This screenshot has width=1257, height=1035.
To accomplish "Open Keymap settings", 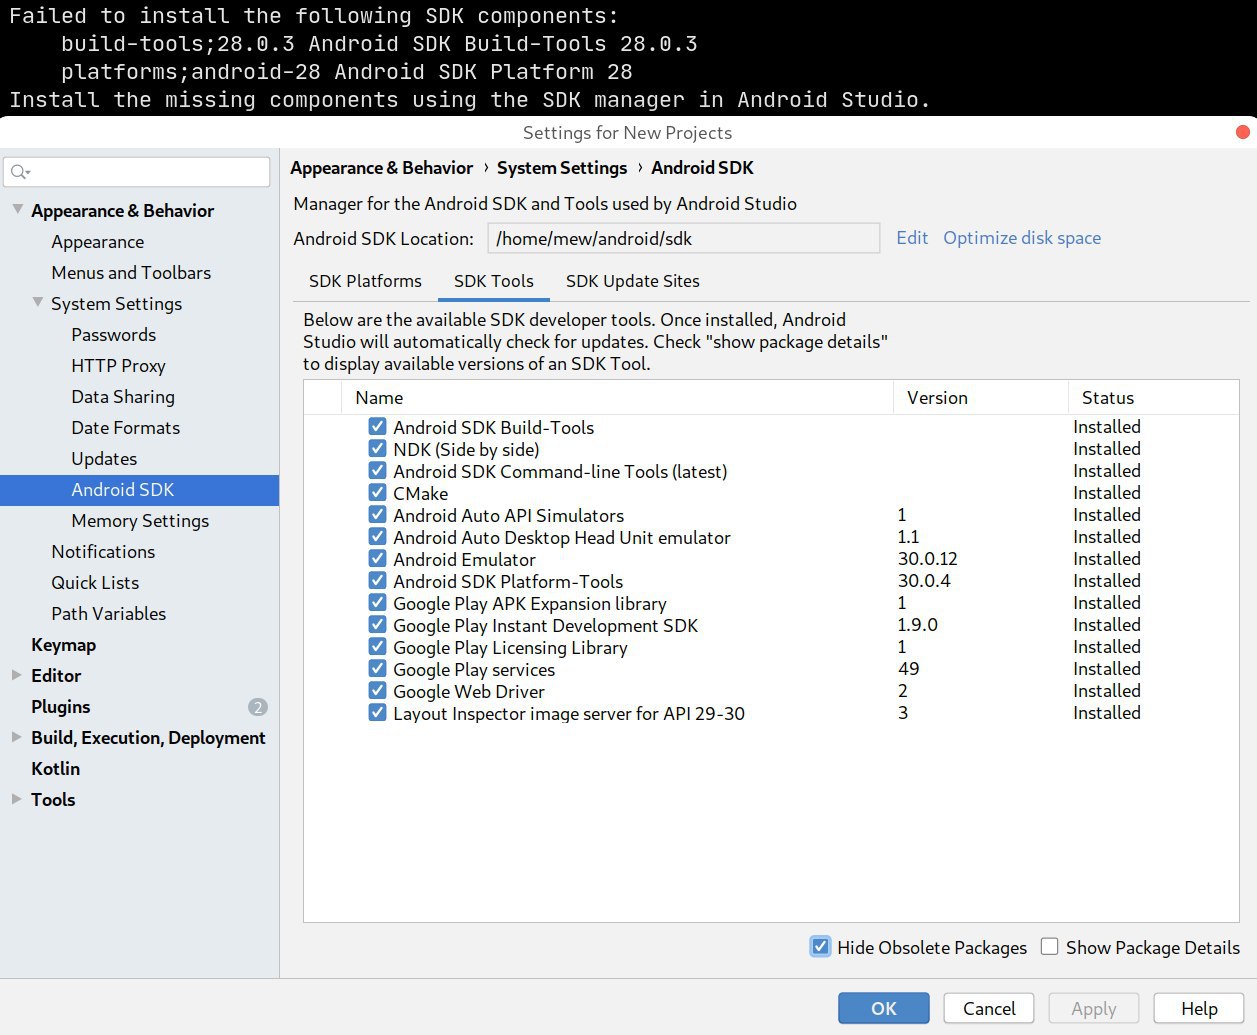I will pos(64,644).
